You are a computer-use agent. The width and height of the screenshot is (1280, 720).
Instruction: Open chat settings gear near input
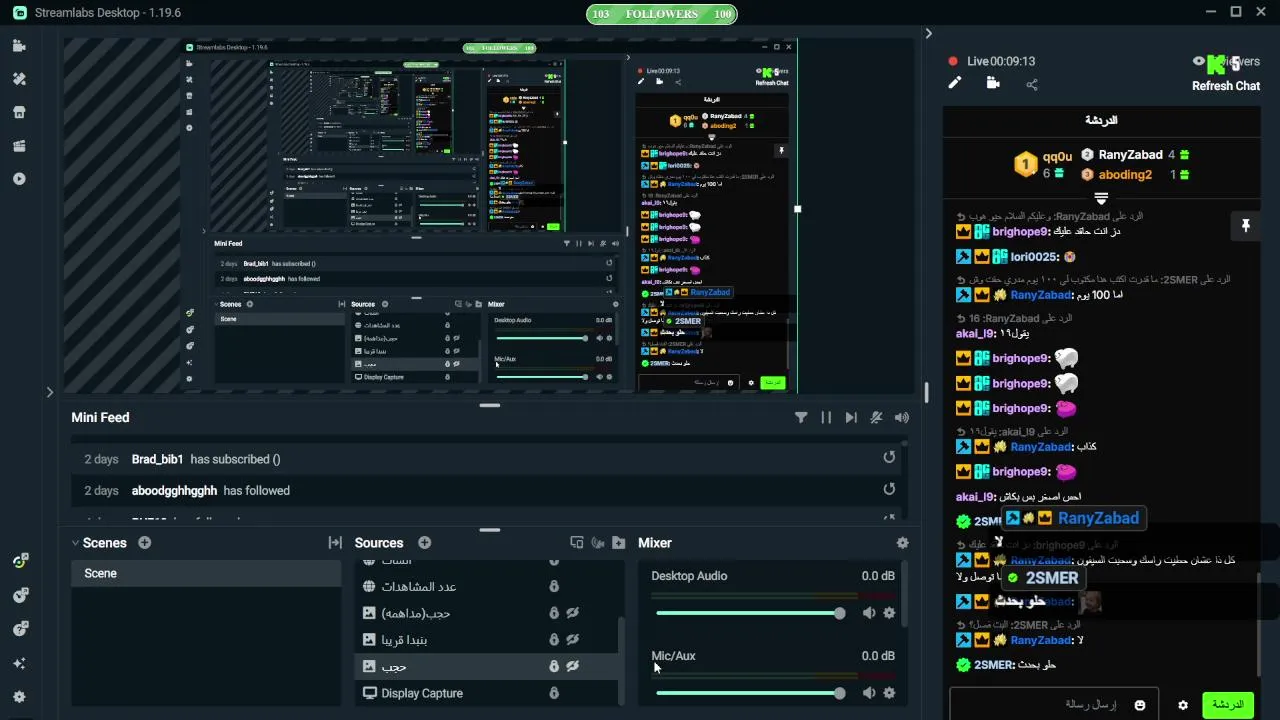pyautogui.click(x=1183, y=705)
